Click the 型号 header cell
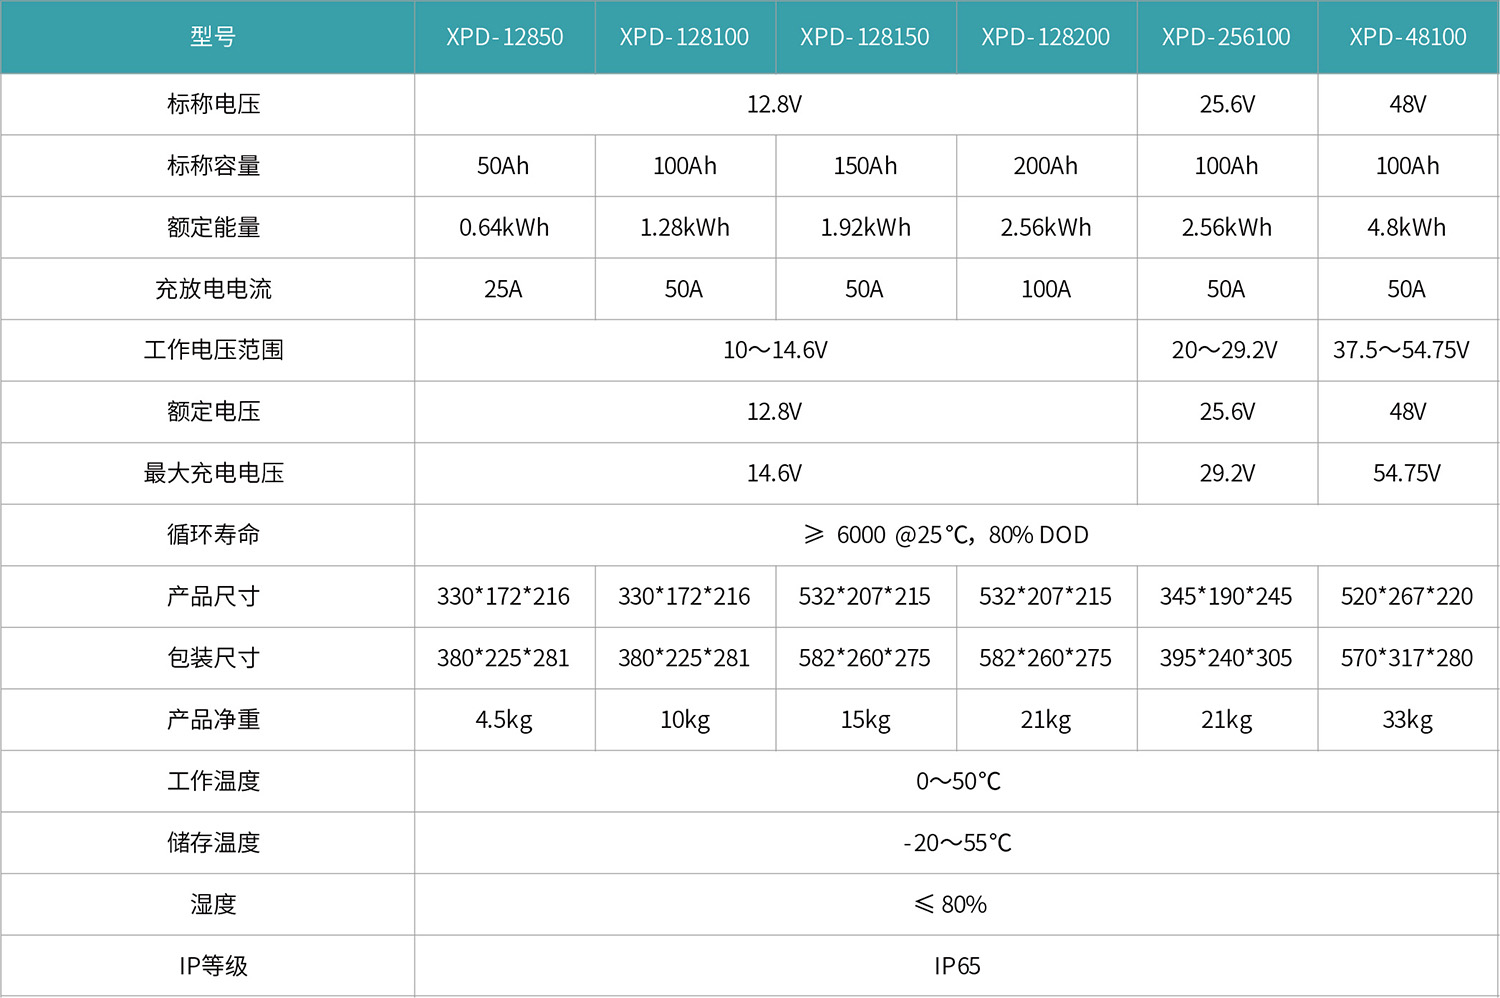1500x998 pixels. [213, 37]
